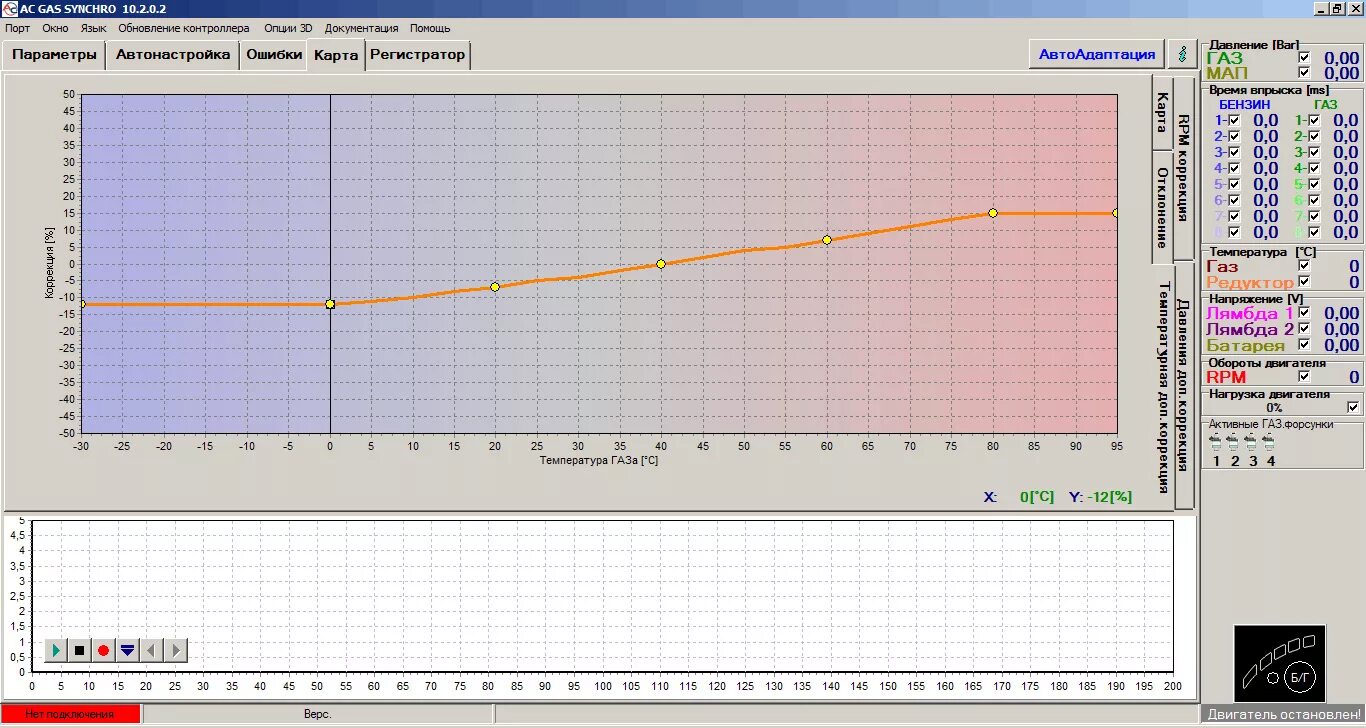Select the curve point at 95°C
1366x728 pixels.
coord(1116,213)
